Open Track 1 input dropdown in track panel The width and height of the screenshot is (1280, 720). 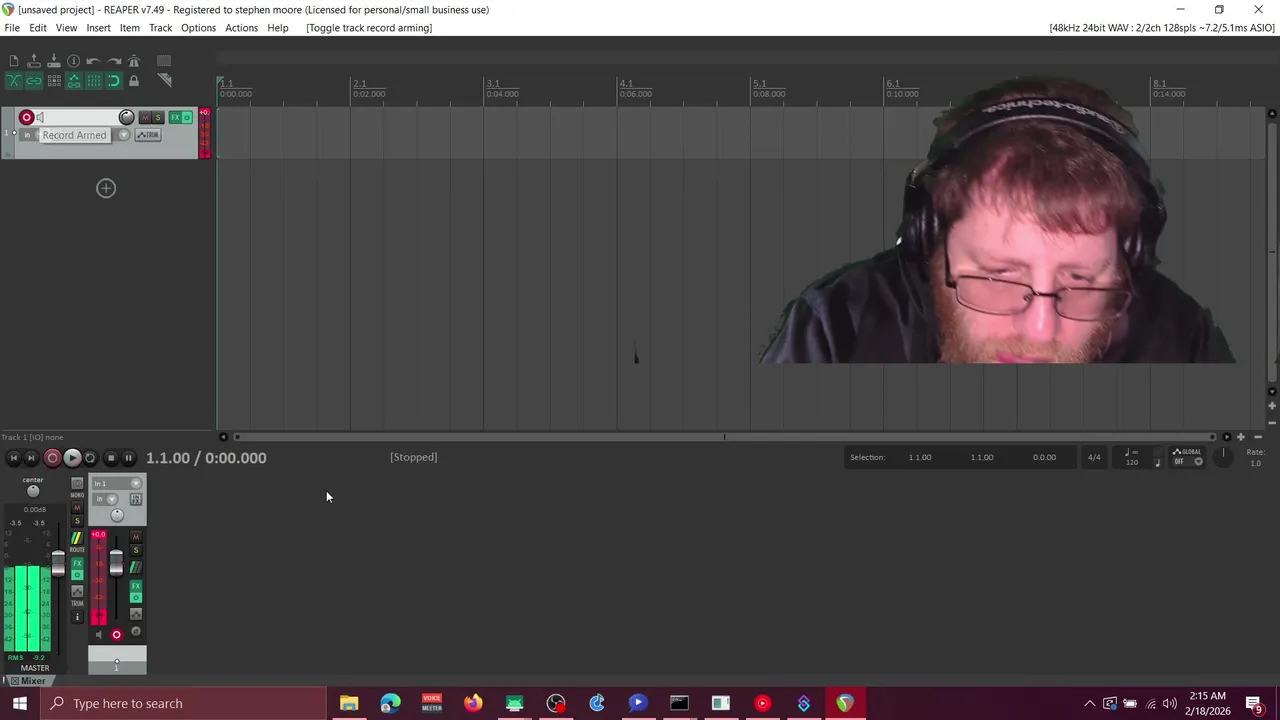tap(124, 135)
